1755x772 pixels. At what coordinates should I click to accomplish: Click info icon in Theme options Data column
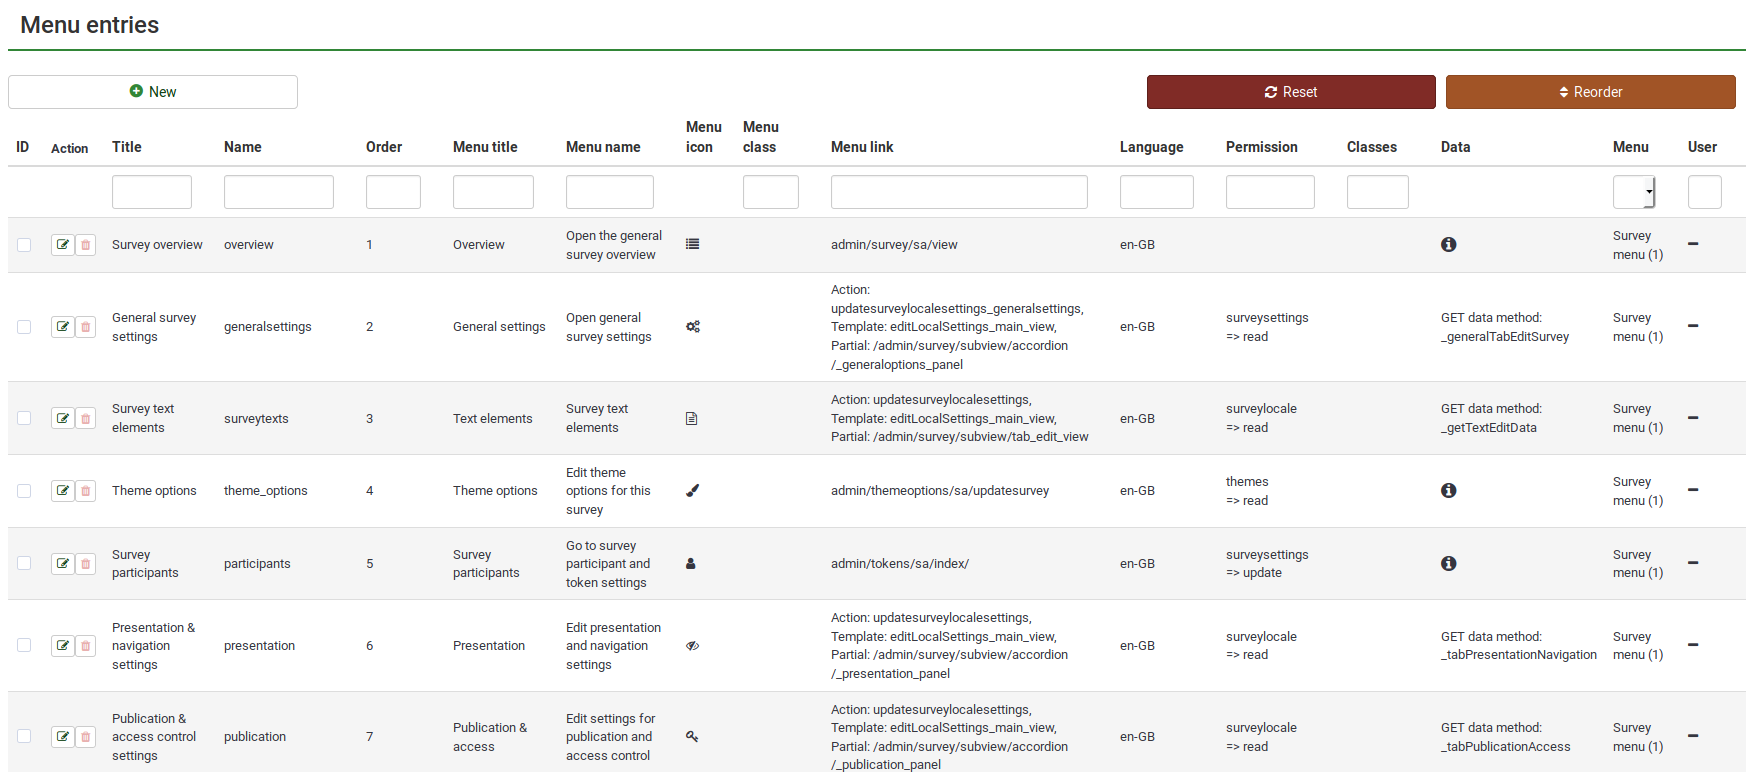pos(1448,491)
